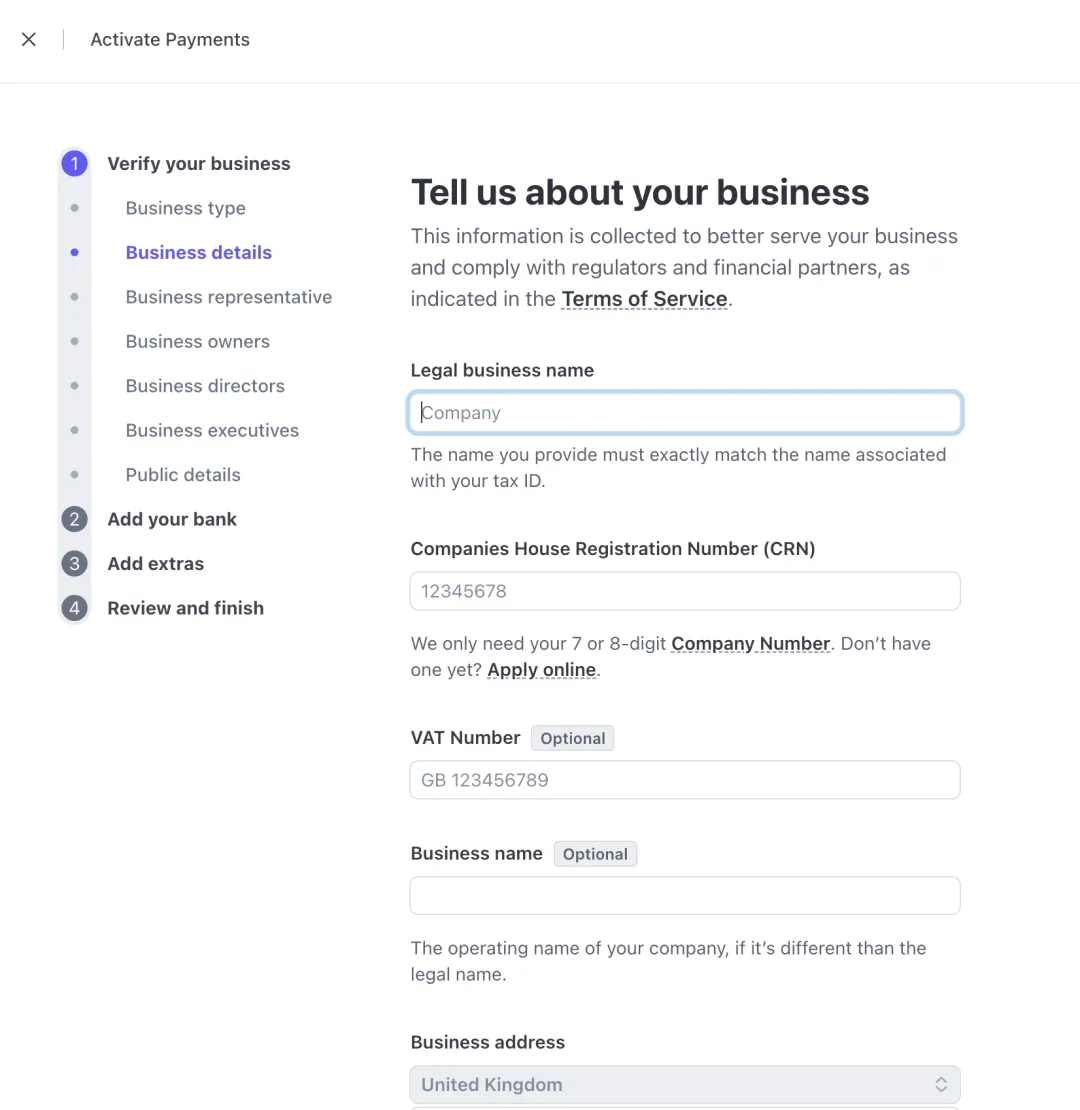Click step 2 circle icon

(74, 519)
